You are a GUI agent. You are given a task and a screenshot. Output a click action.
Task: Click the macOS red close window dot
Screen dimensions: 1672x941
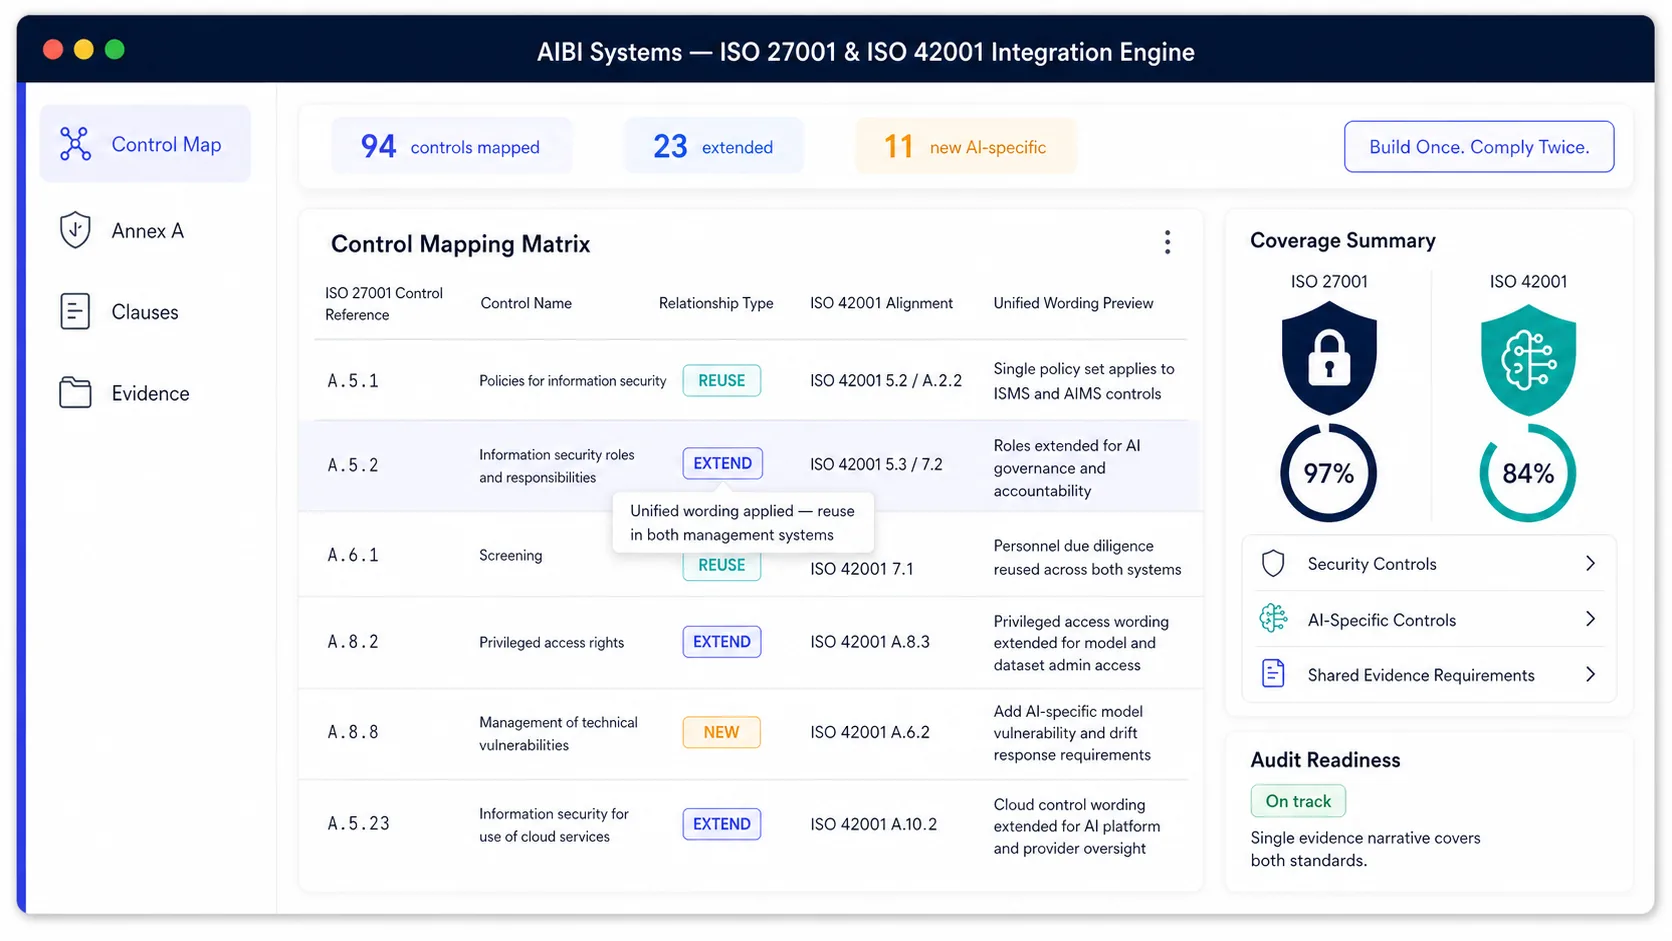click(x=53, y=49)
